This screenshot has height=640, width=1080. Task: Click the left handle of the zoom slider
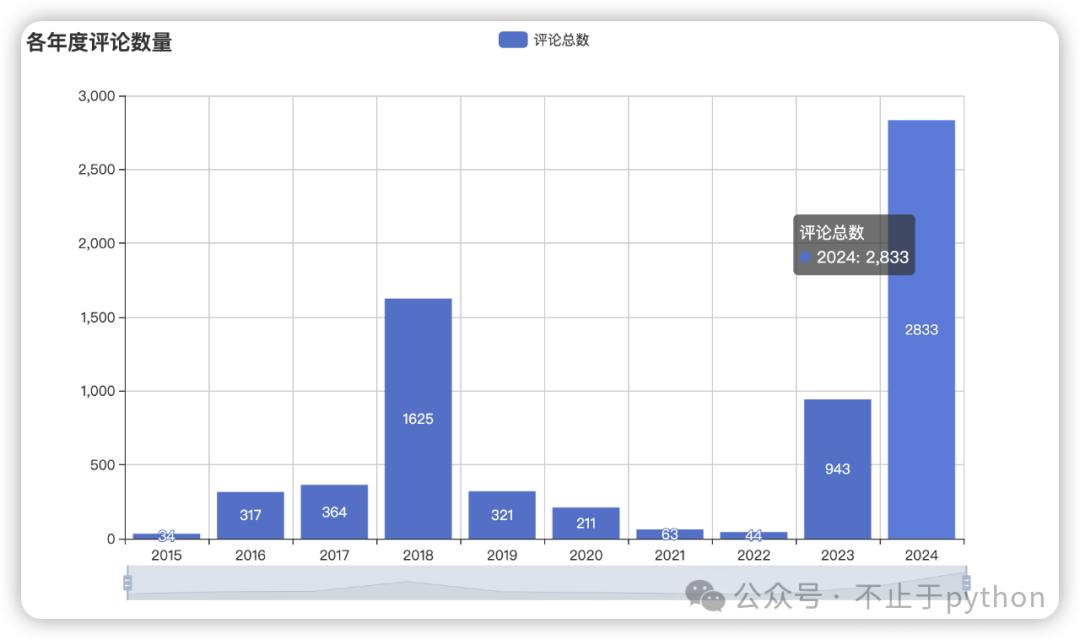(127, 582)
